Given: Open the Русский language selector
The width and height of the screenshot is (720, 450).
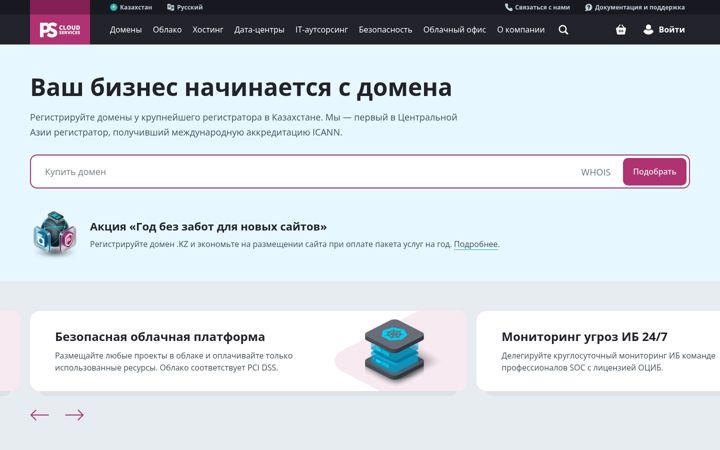Looking at the screenshot, I should point(185,7).
